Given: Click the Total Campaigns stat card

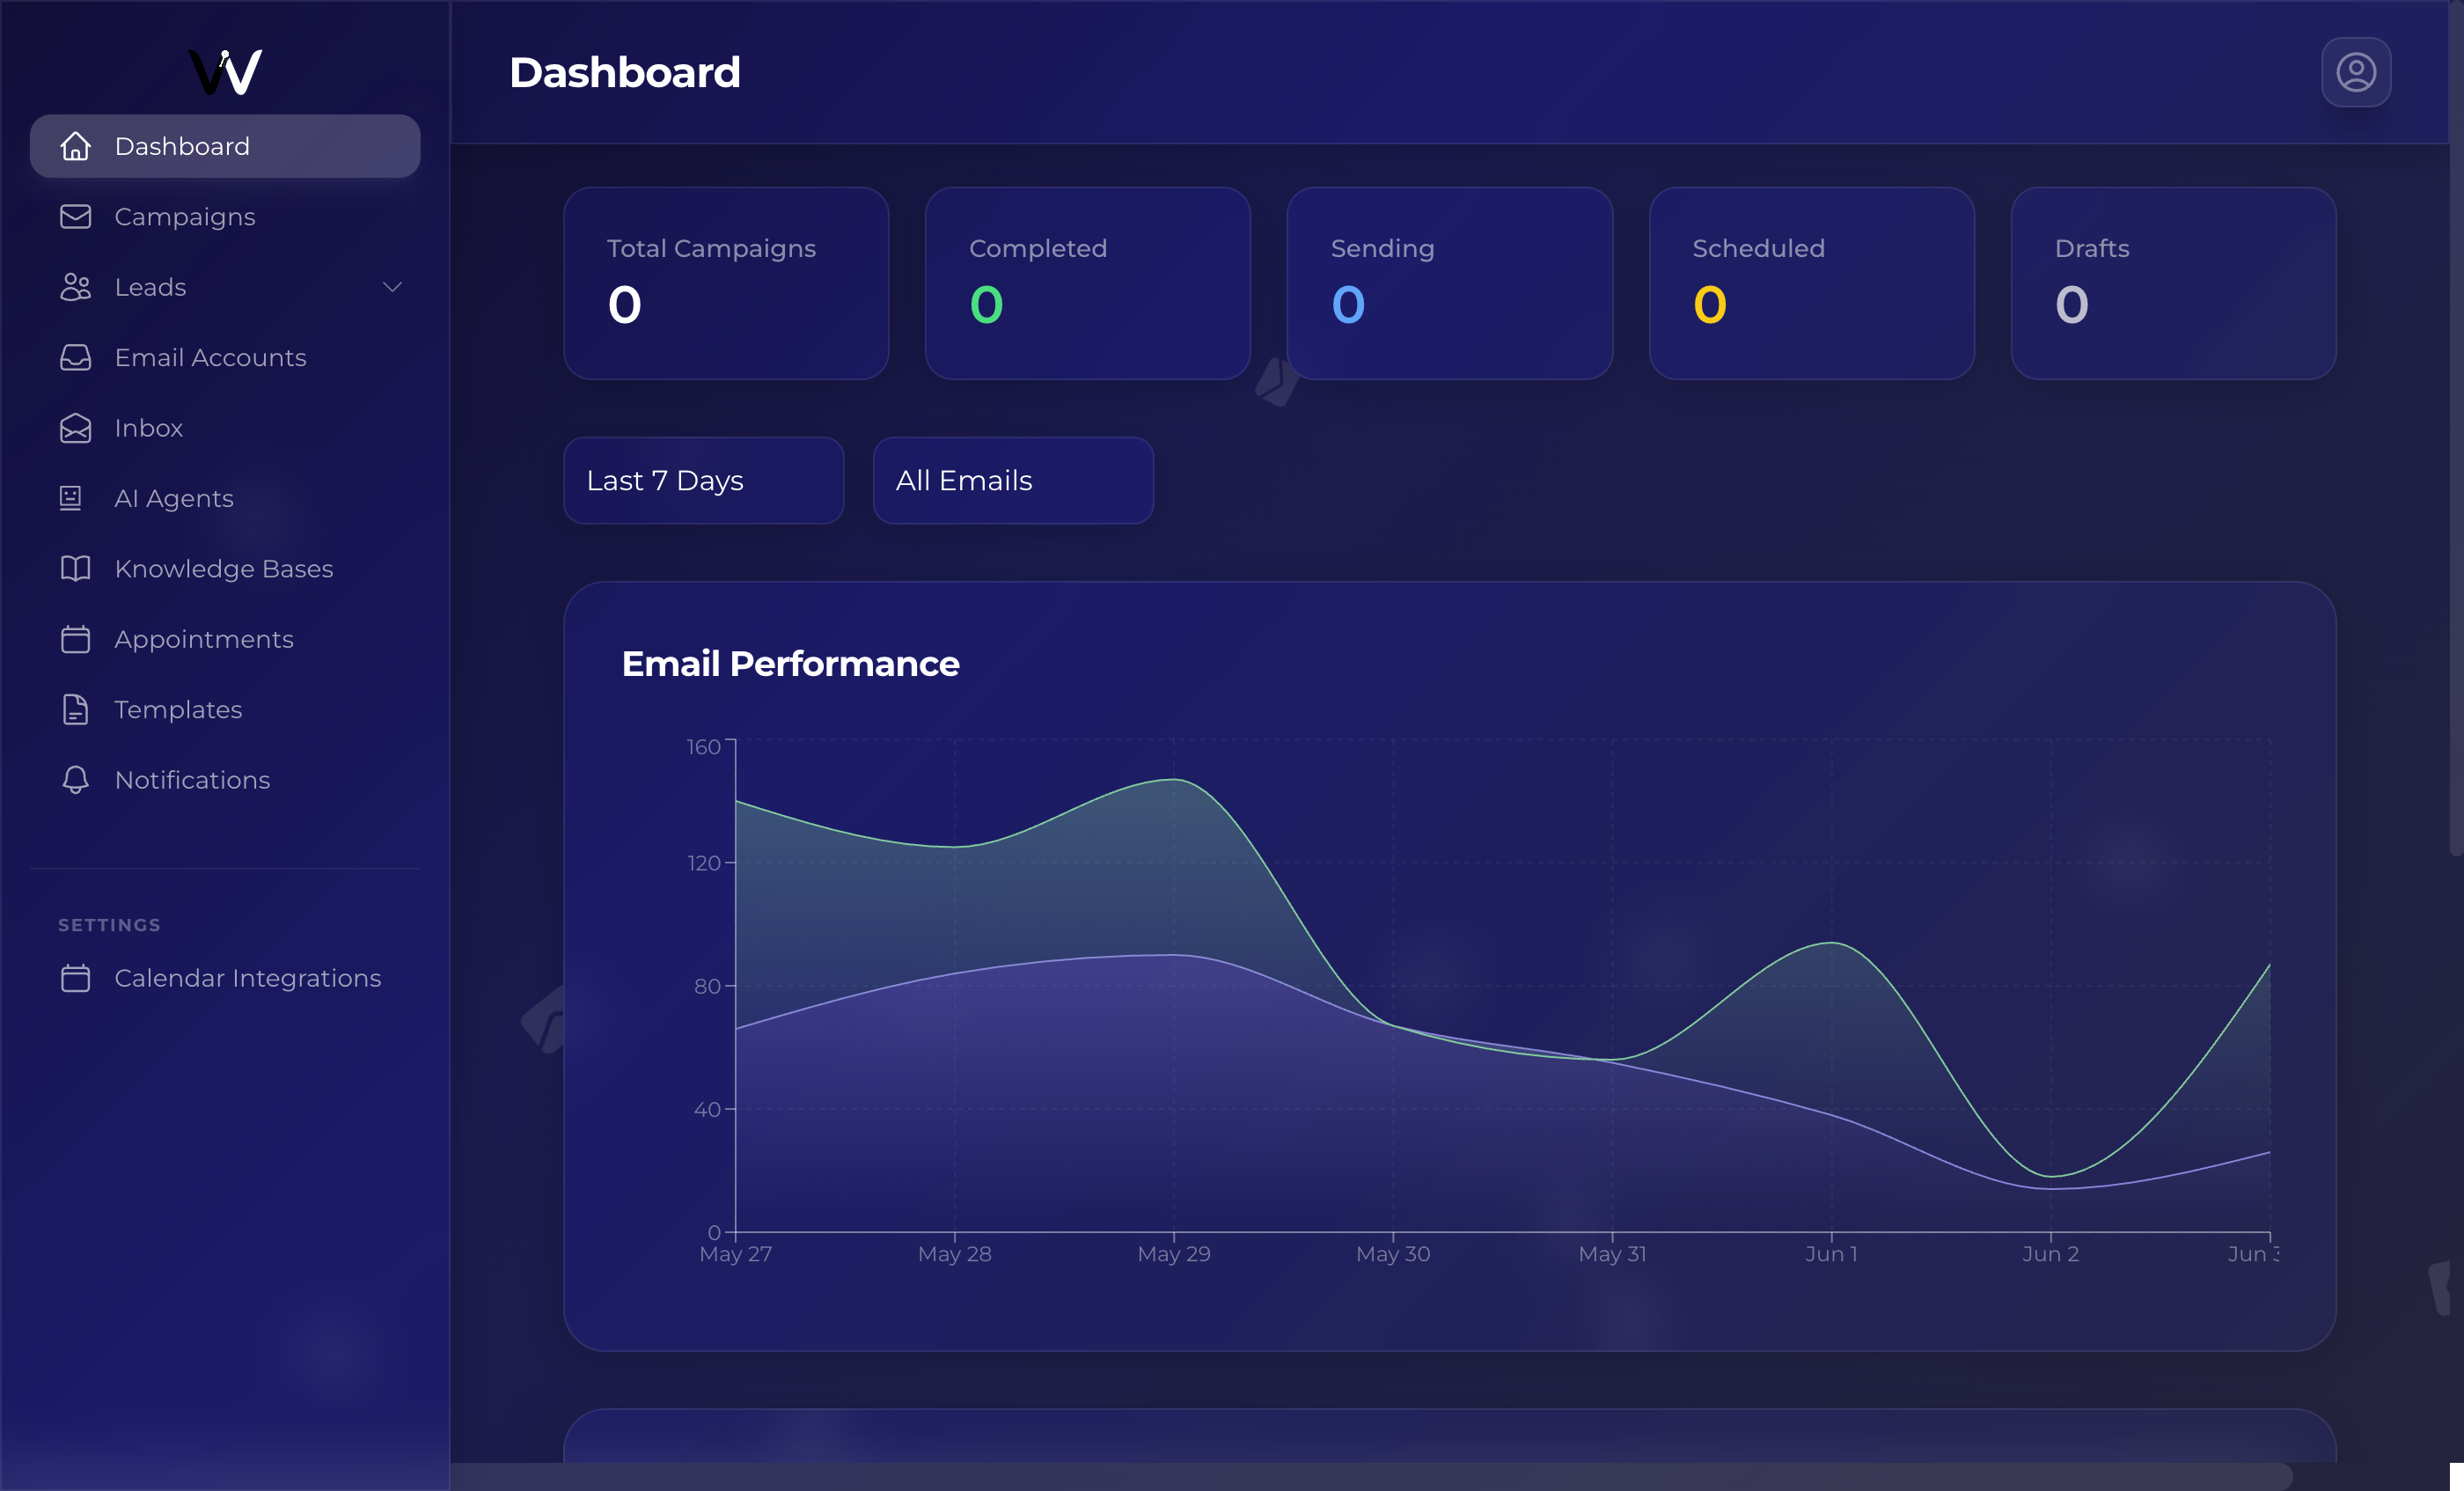Looking at the screenshot, I should point(726,283).
